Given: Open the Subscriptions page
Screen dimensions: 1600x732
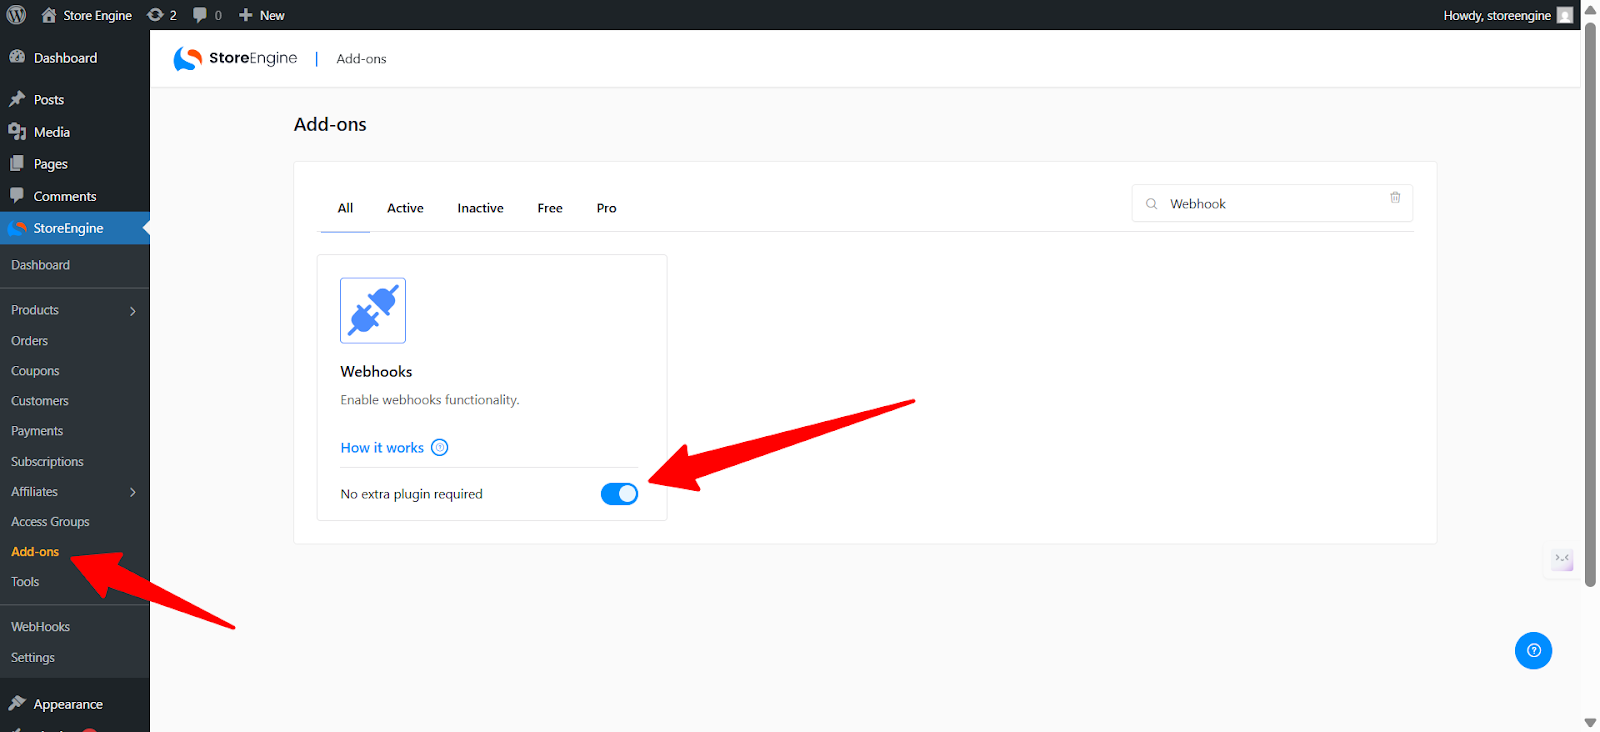Looking at the screenshot, I should 47,462.
